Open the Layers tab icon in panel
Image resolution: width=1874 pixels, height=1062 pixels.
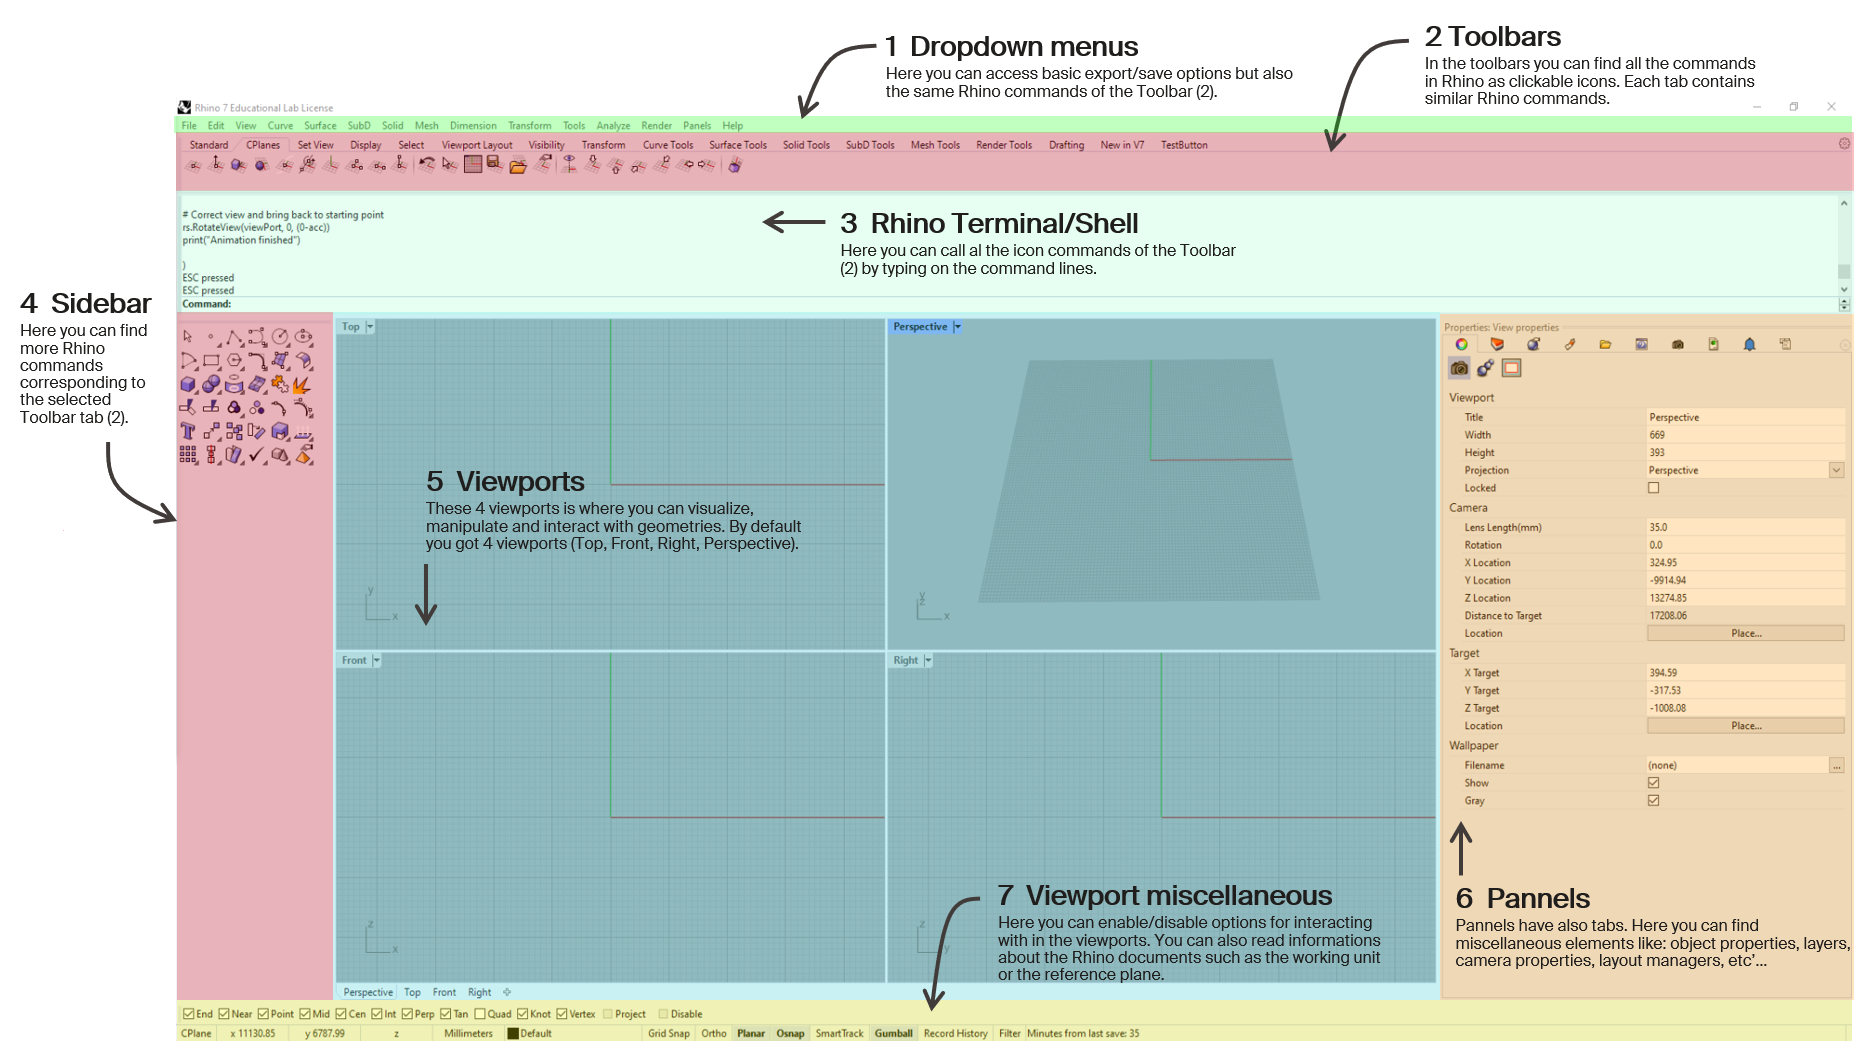coord(1497,344)
